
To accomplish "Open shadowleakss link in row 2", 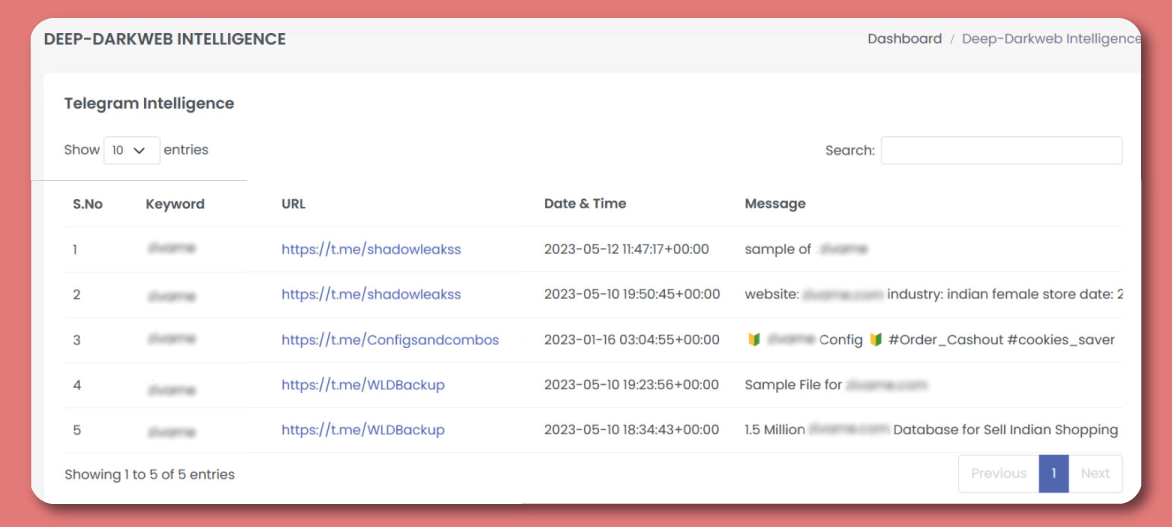I will tap(371, 294).
